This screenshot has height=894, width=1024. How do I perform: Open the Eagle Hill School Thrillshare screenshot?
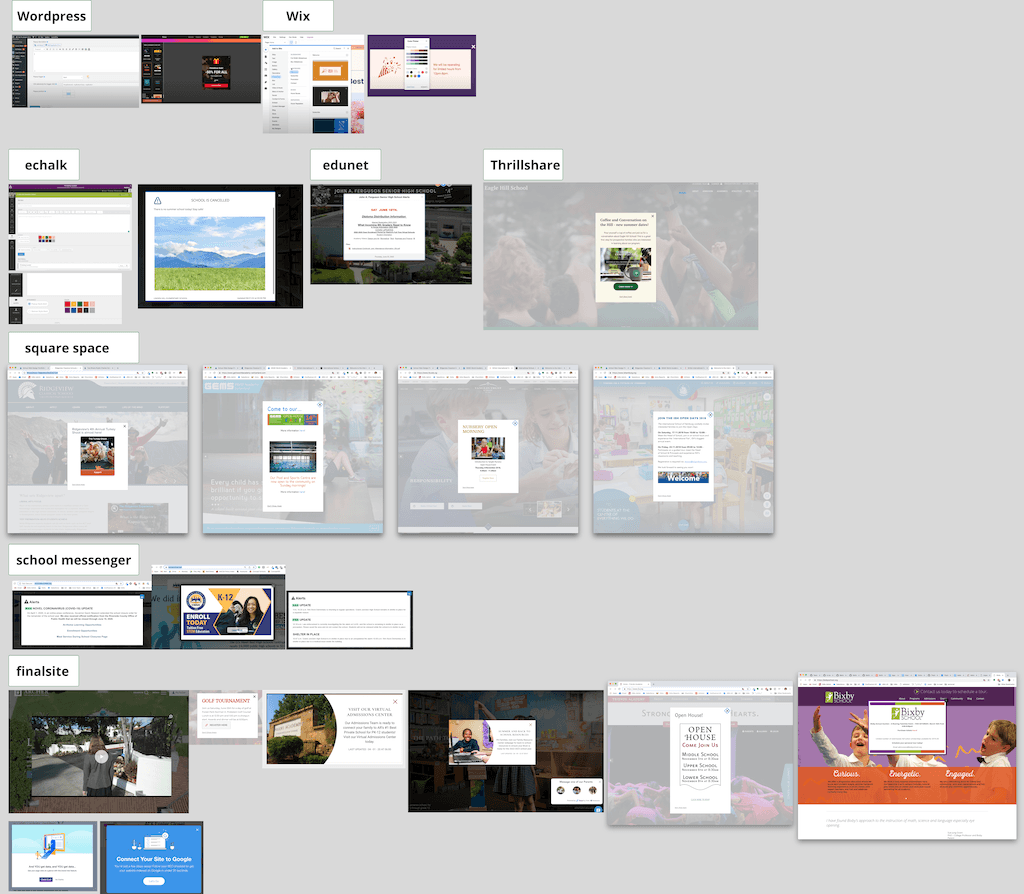pyautogui.click(x=620, y=256)
